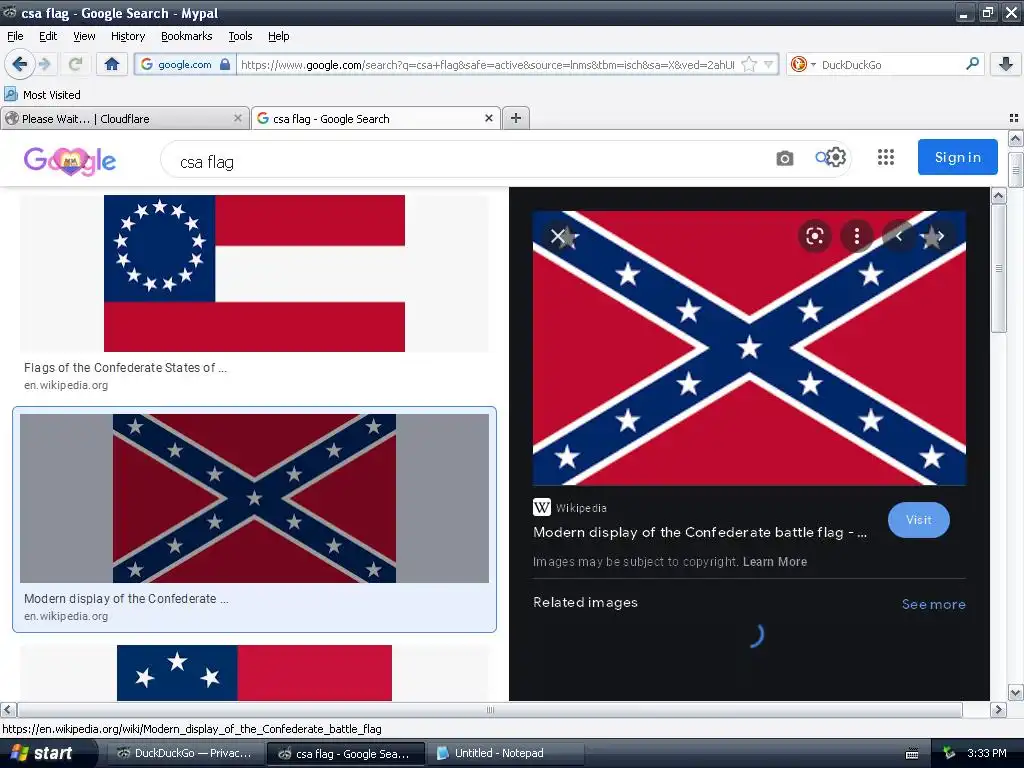Open the Flags of the Confederate States result title
Screen dimensions: 1024x768
click(125, 368)
